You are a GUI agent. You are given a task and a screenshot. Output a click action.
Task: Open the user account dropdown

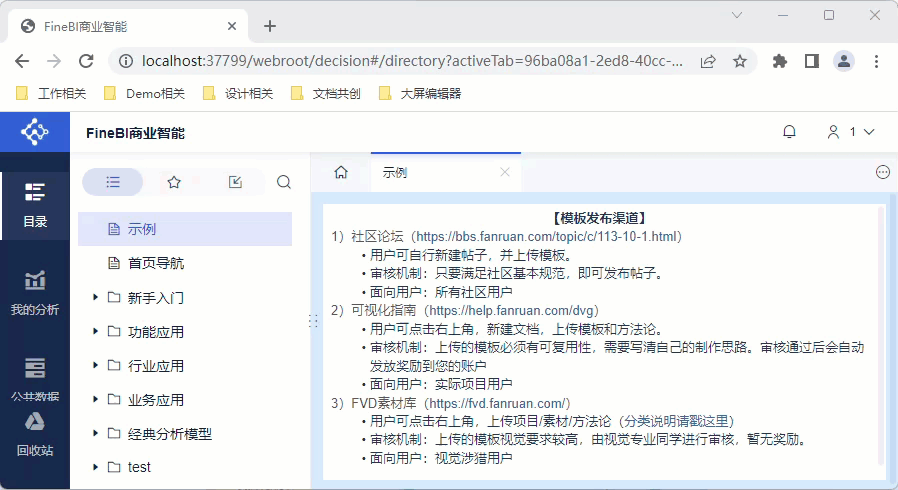click(850, 132)
